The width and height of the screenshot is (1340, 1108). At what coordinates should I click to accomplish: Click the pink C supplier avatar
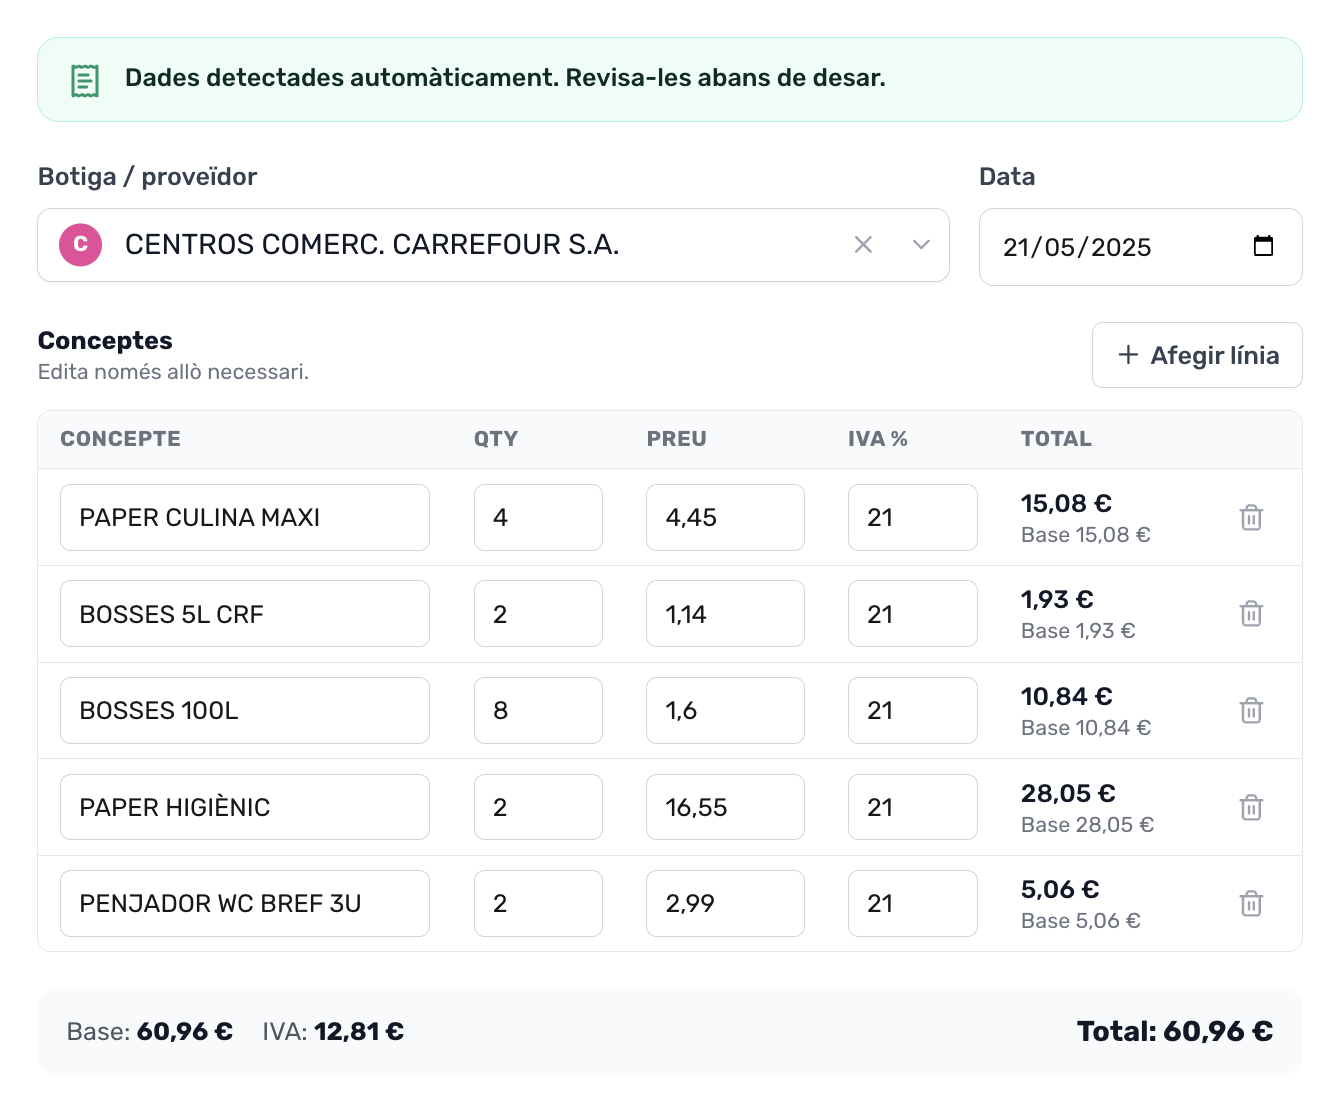point(81,245)
